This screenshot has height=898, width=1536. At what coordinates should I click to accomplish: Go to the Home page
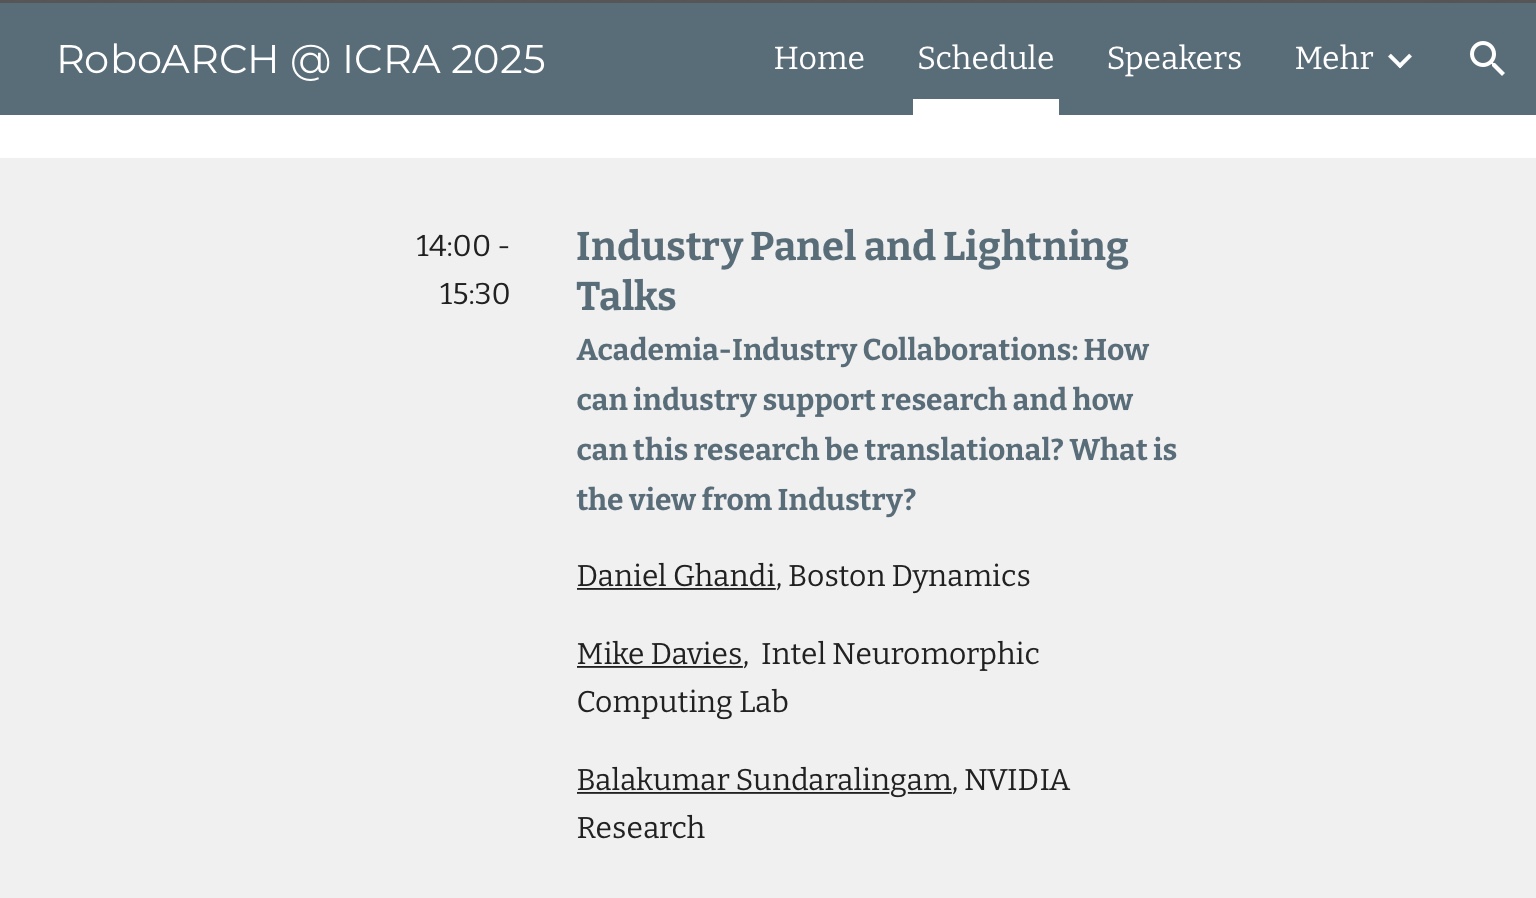click(819, 58)
